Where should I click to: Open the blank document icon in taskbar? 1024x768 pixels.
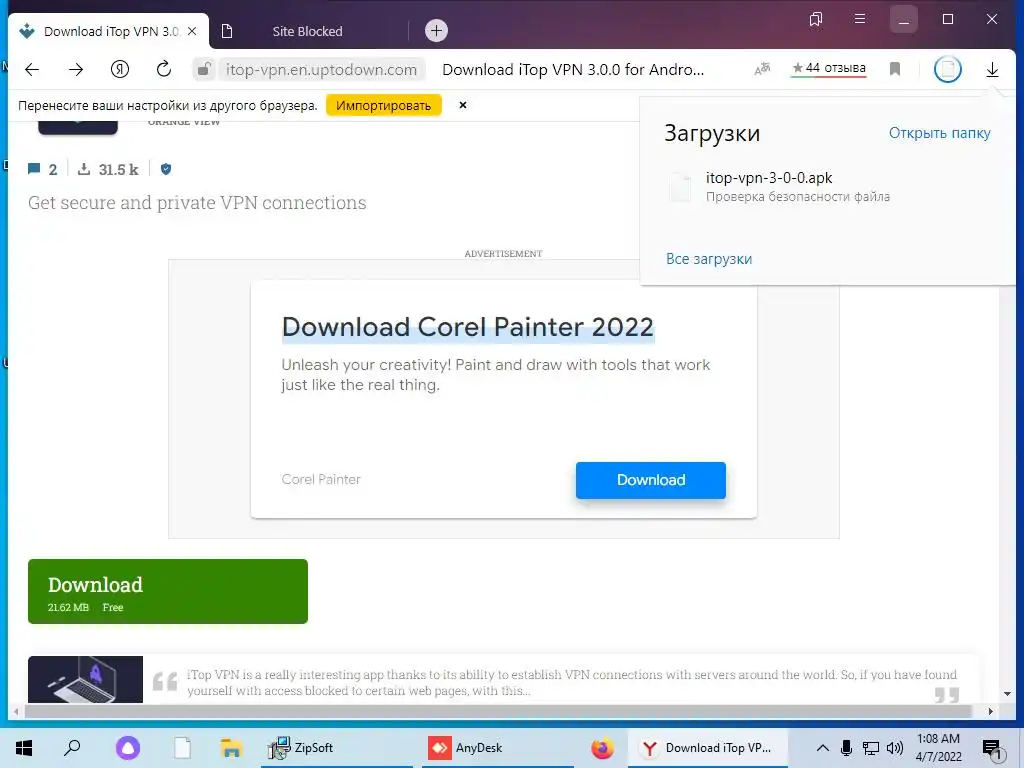coord(182,748)
